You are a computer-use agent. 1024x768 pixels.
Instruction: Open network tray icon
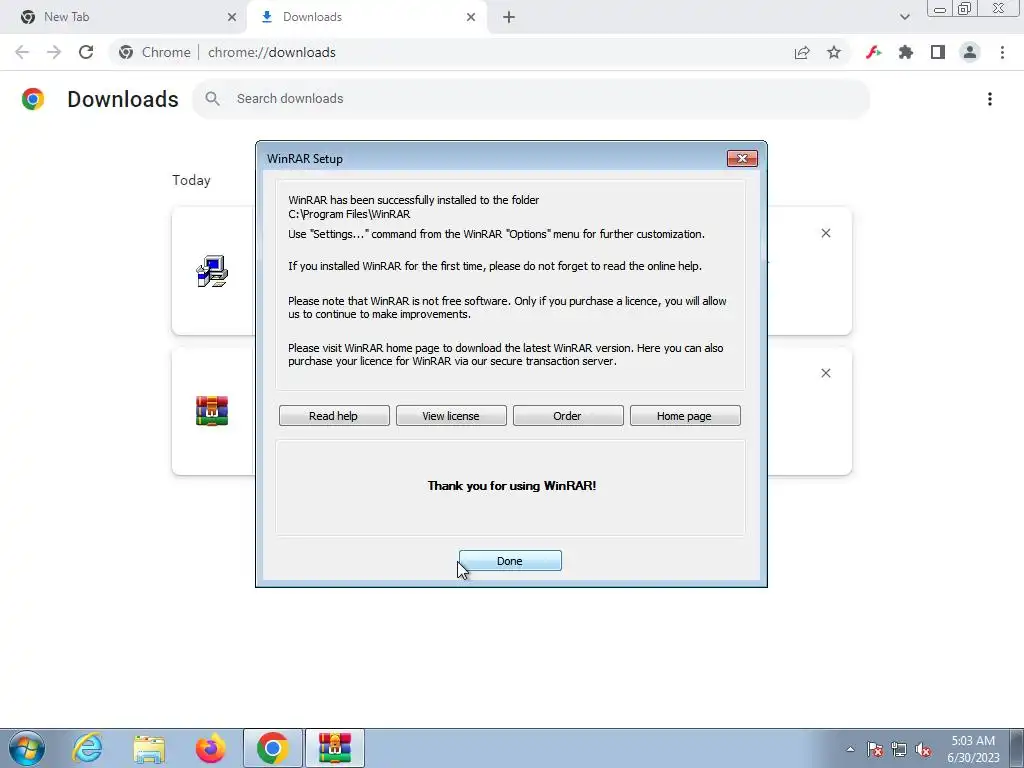[899, 749]
